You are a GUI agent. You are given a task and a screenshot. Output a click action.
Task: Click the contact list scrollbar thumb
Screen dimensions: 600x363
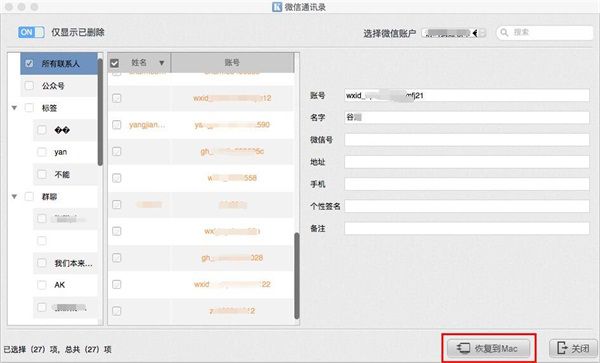pos(297,275)
